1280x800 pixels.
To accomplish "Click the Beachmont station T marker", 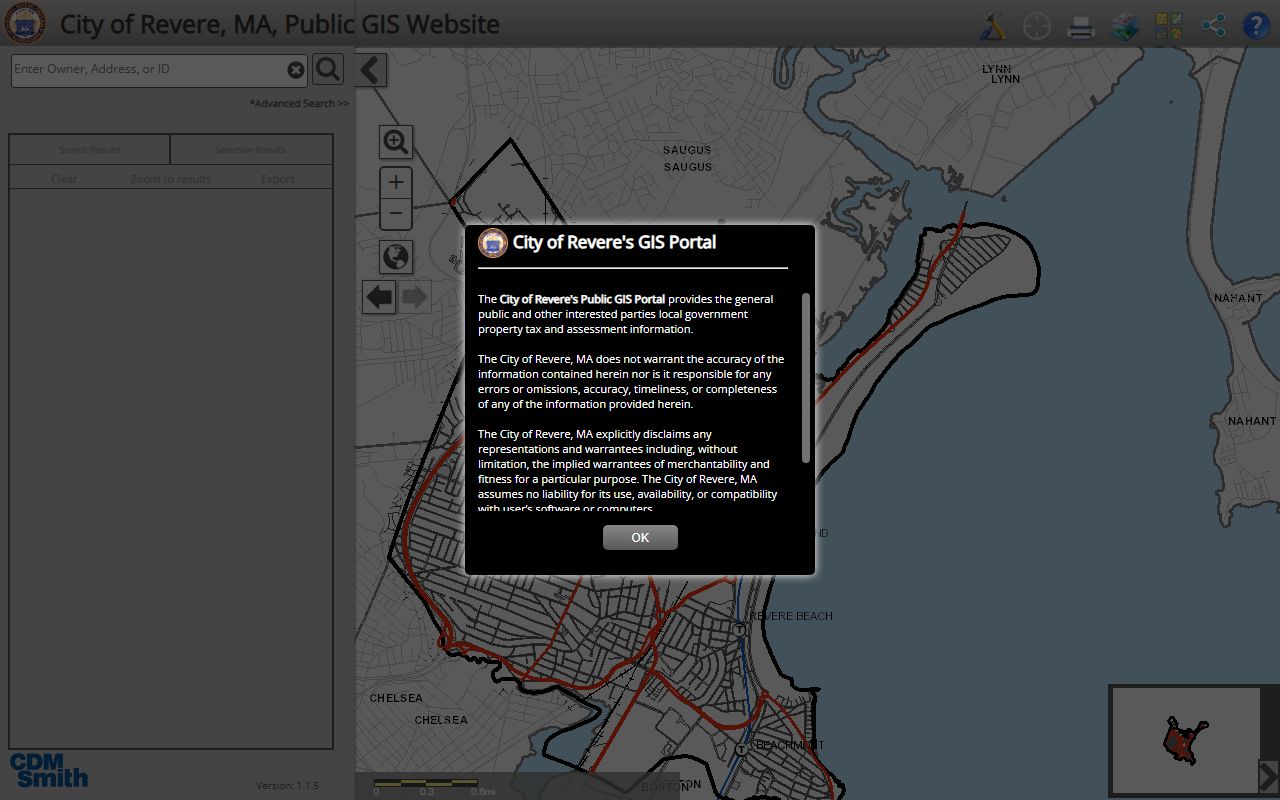I will tap(742, 749).
